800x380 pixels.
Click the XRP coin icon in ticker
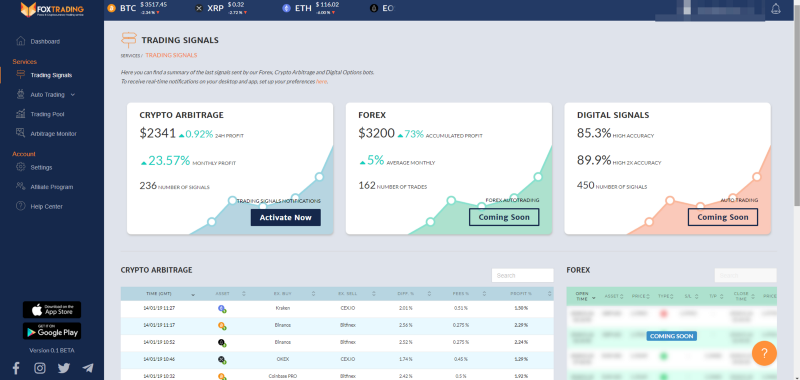click(x=199, y=8)
